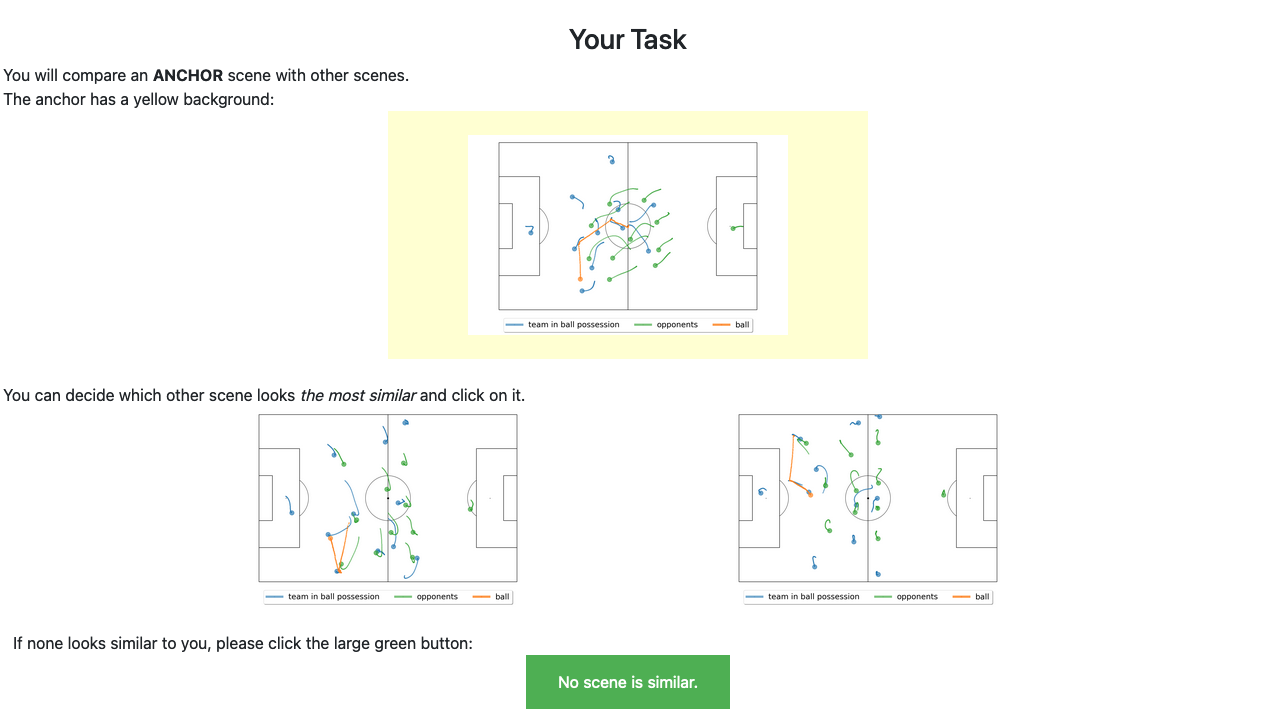The width and height of the screenshot is (1266, 720).
Task: Click "team in ball possession" legend in anchor
Action: click(x=573, y=325)
